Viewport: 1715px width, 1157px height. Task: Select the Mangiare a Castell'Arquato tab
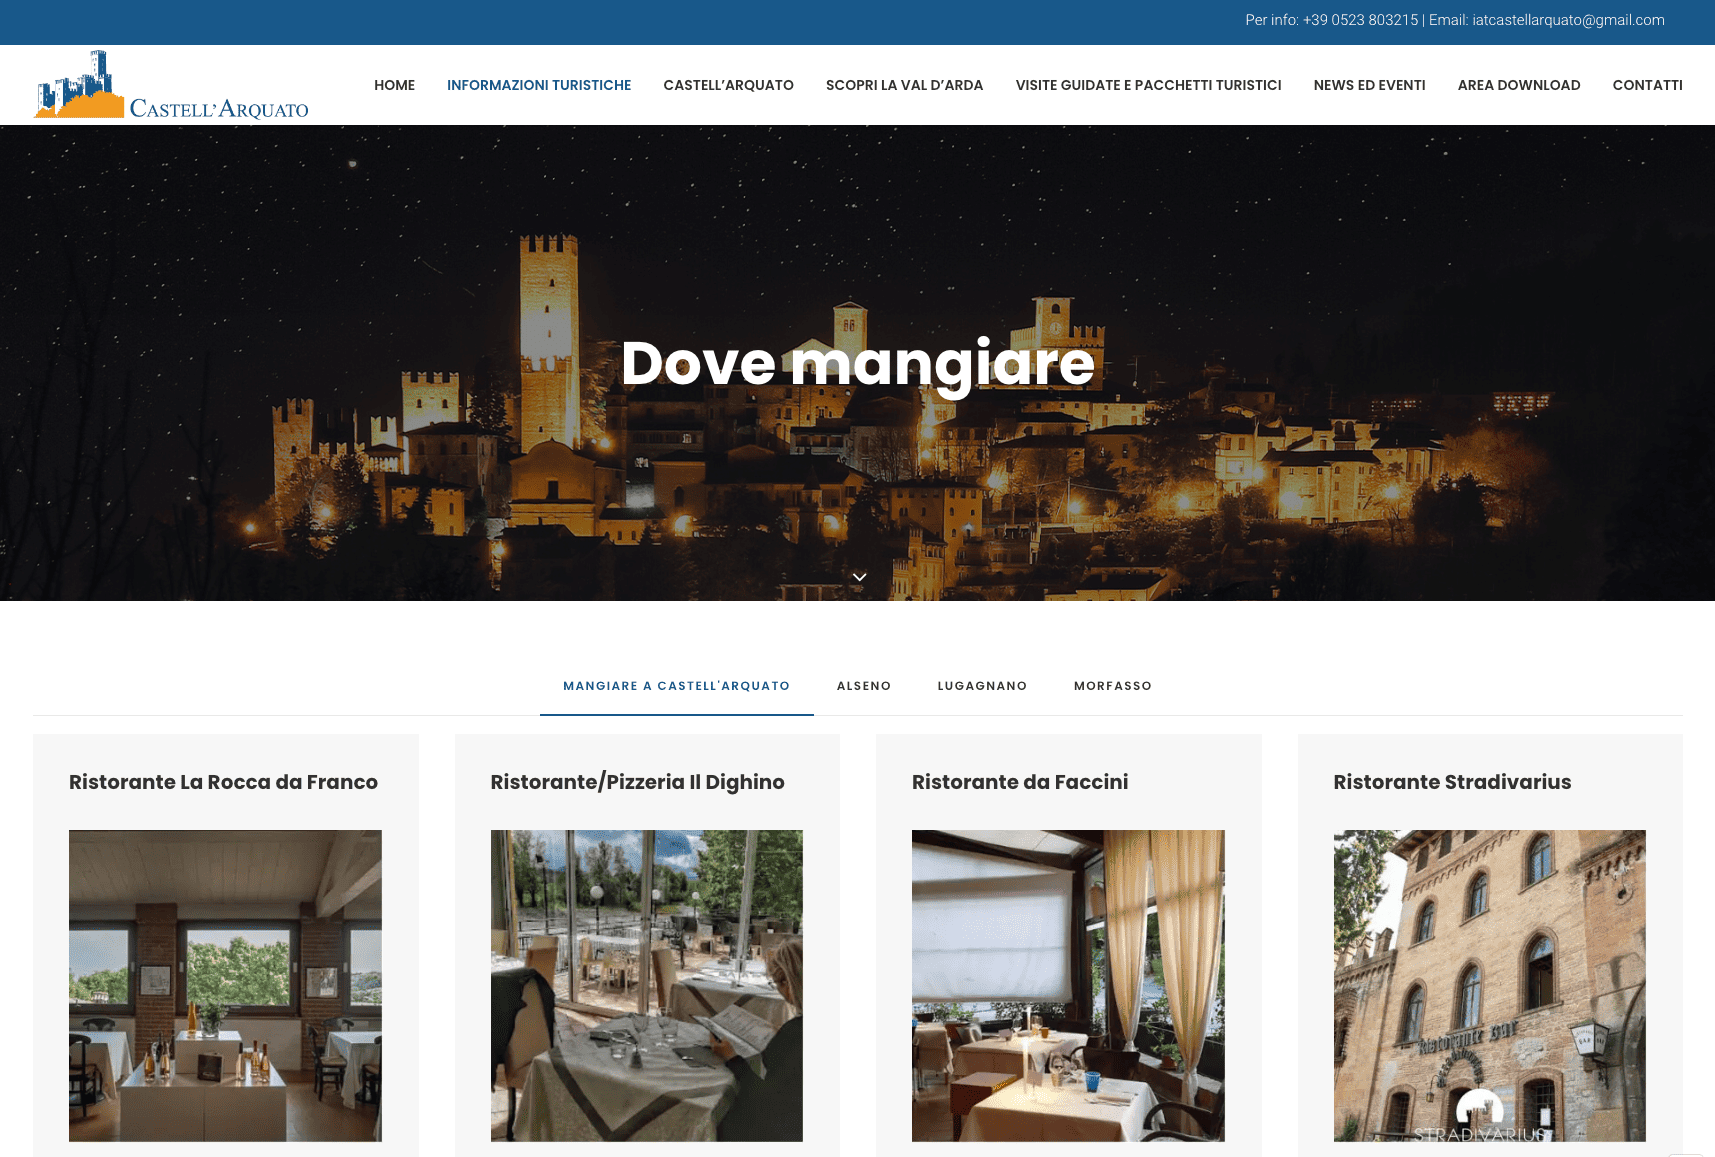[676, 686]
